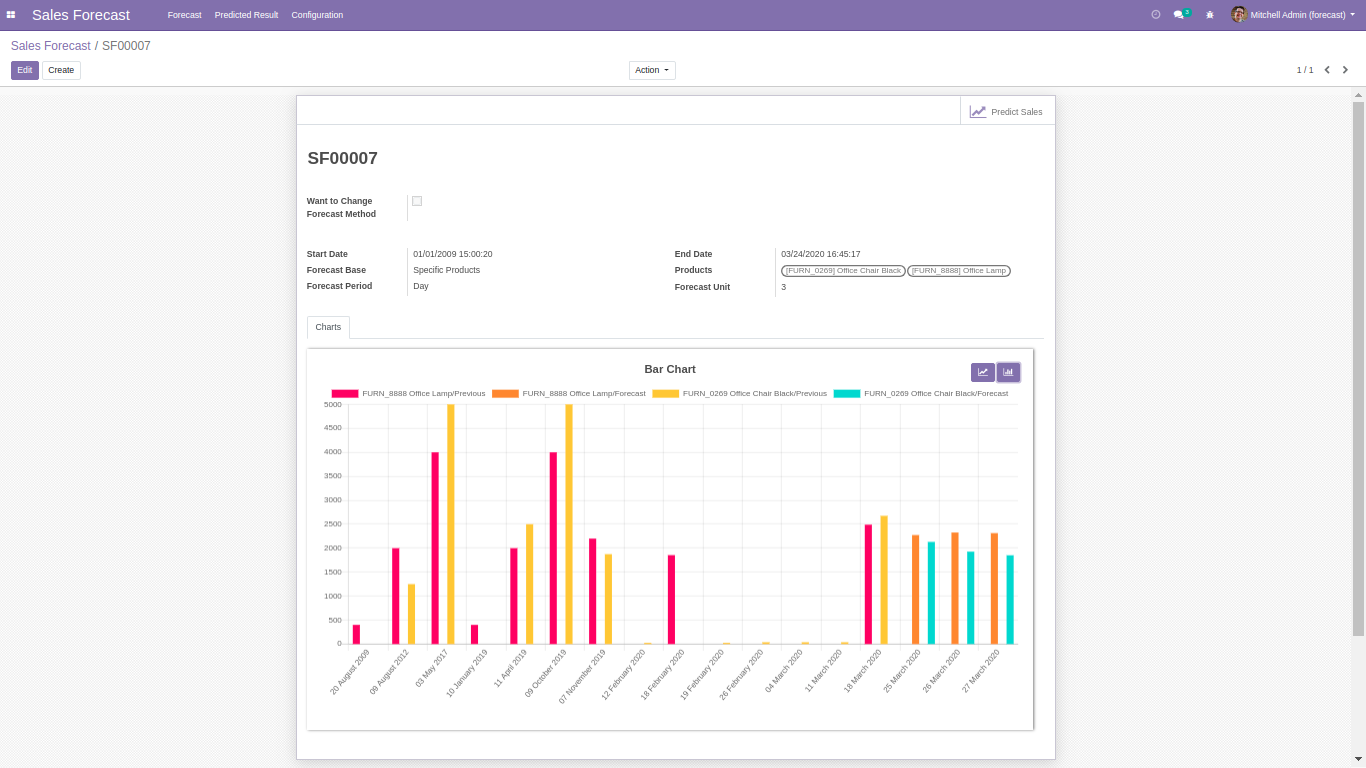Switch chart to line graph view
Image resolution: width=1366 pixels, height=768 pixels.
(x=982, y=372)
